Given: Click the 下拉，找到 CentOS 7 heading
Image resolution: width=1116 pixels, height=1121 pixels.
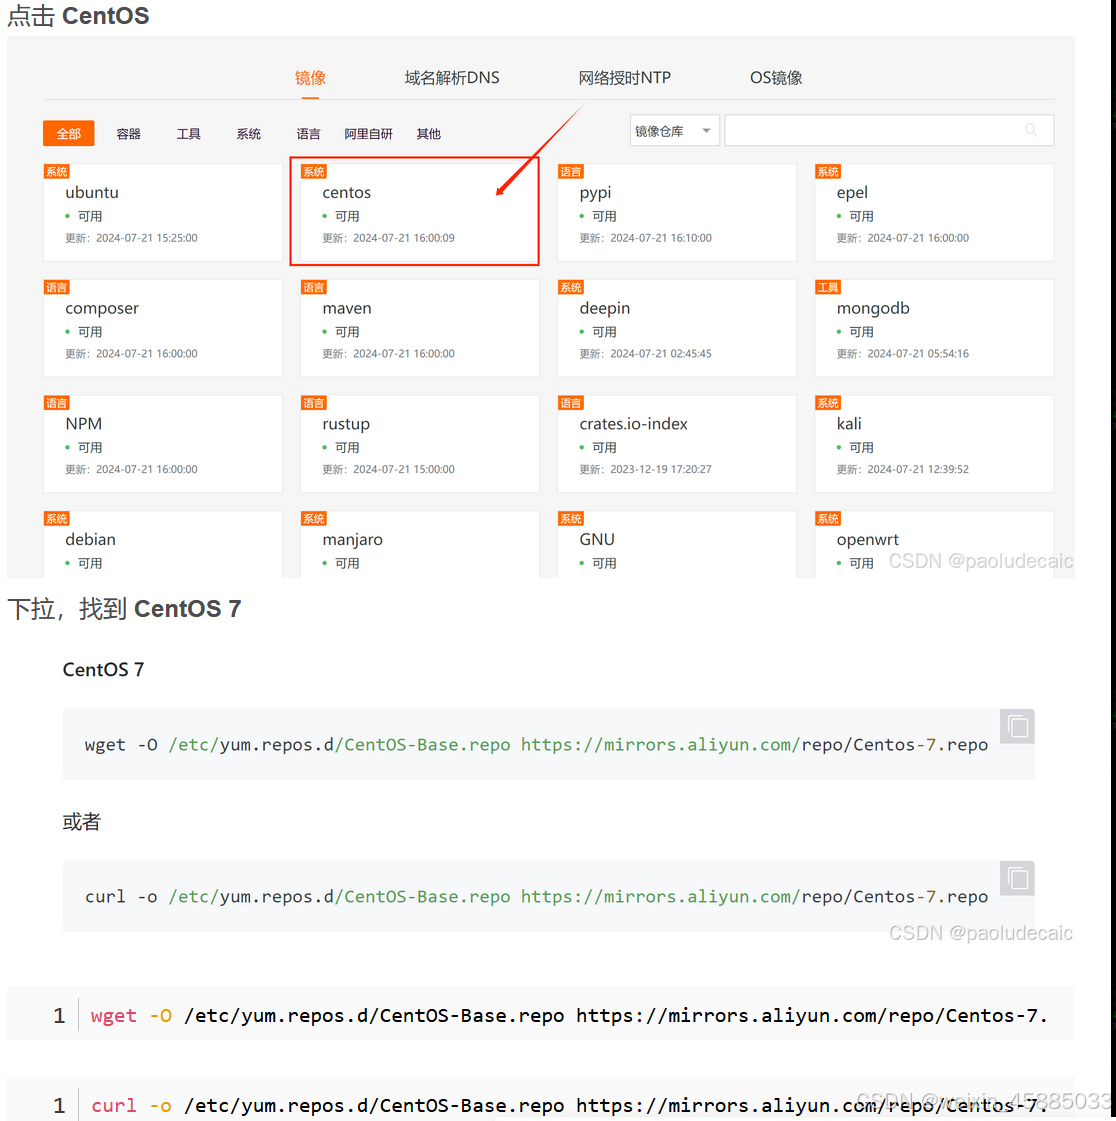Looking at the screenshot, I should click(124, 609).
